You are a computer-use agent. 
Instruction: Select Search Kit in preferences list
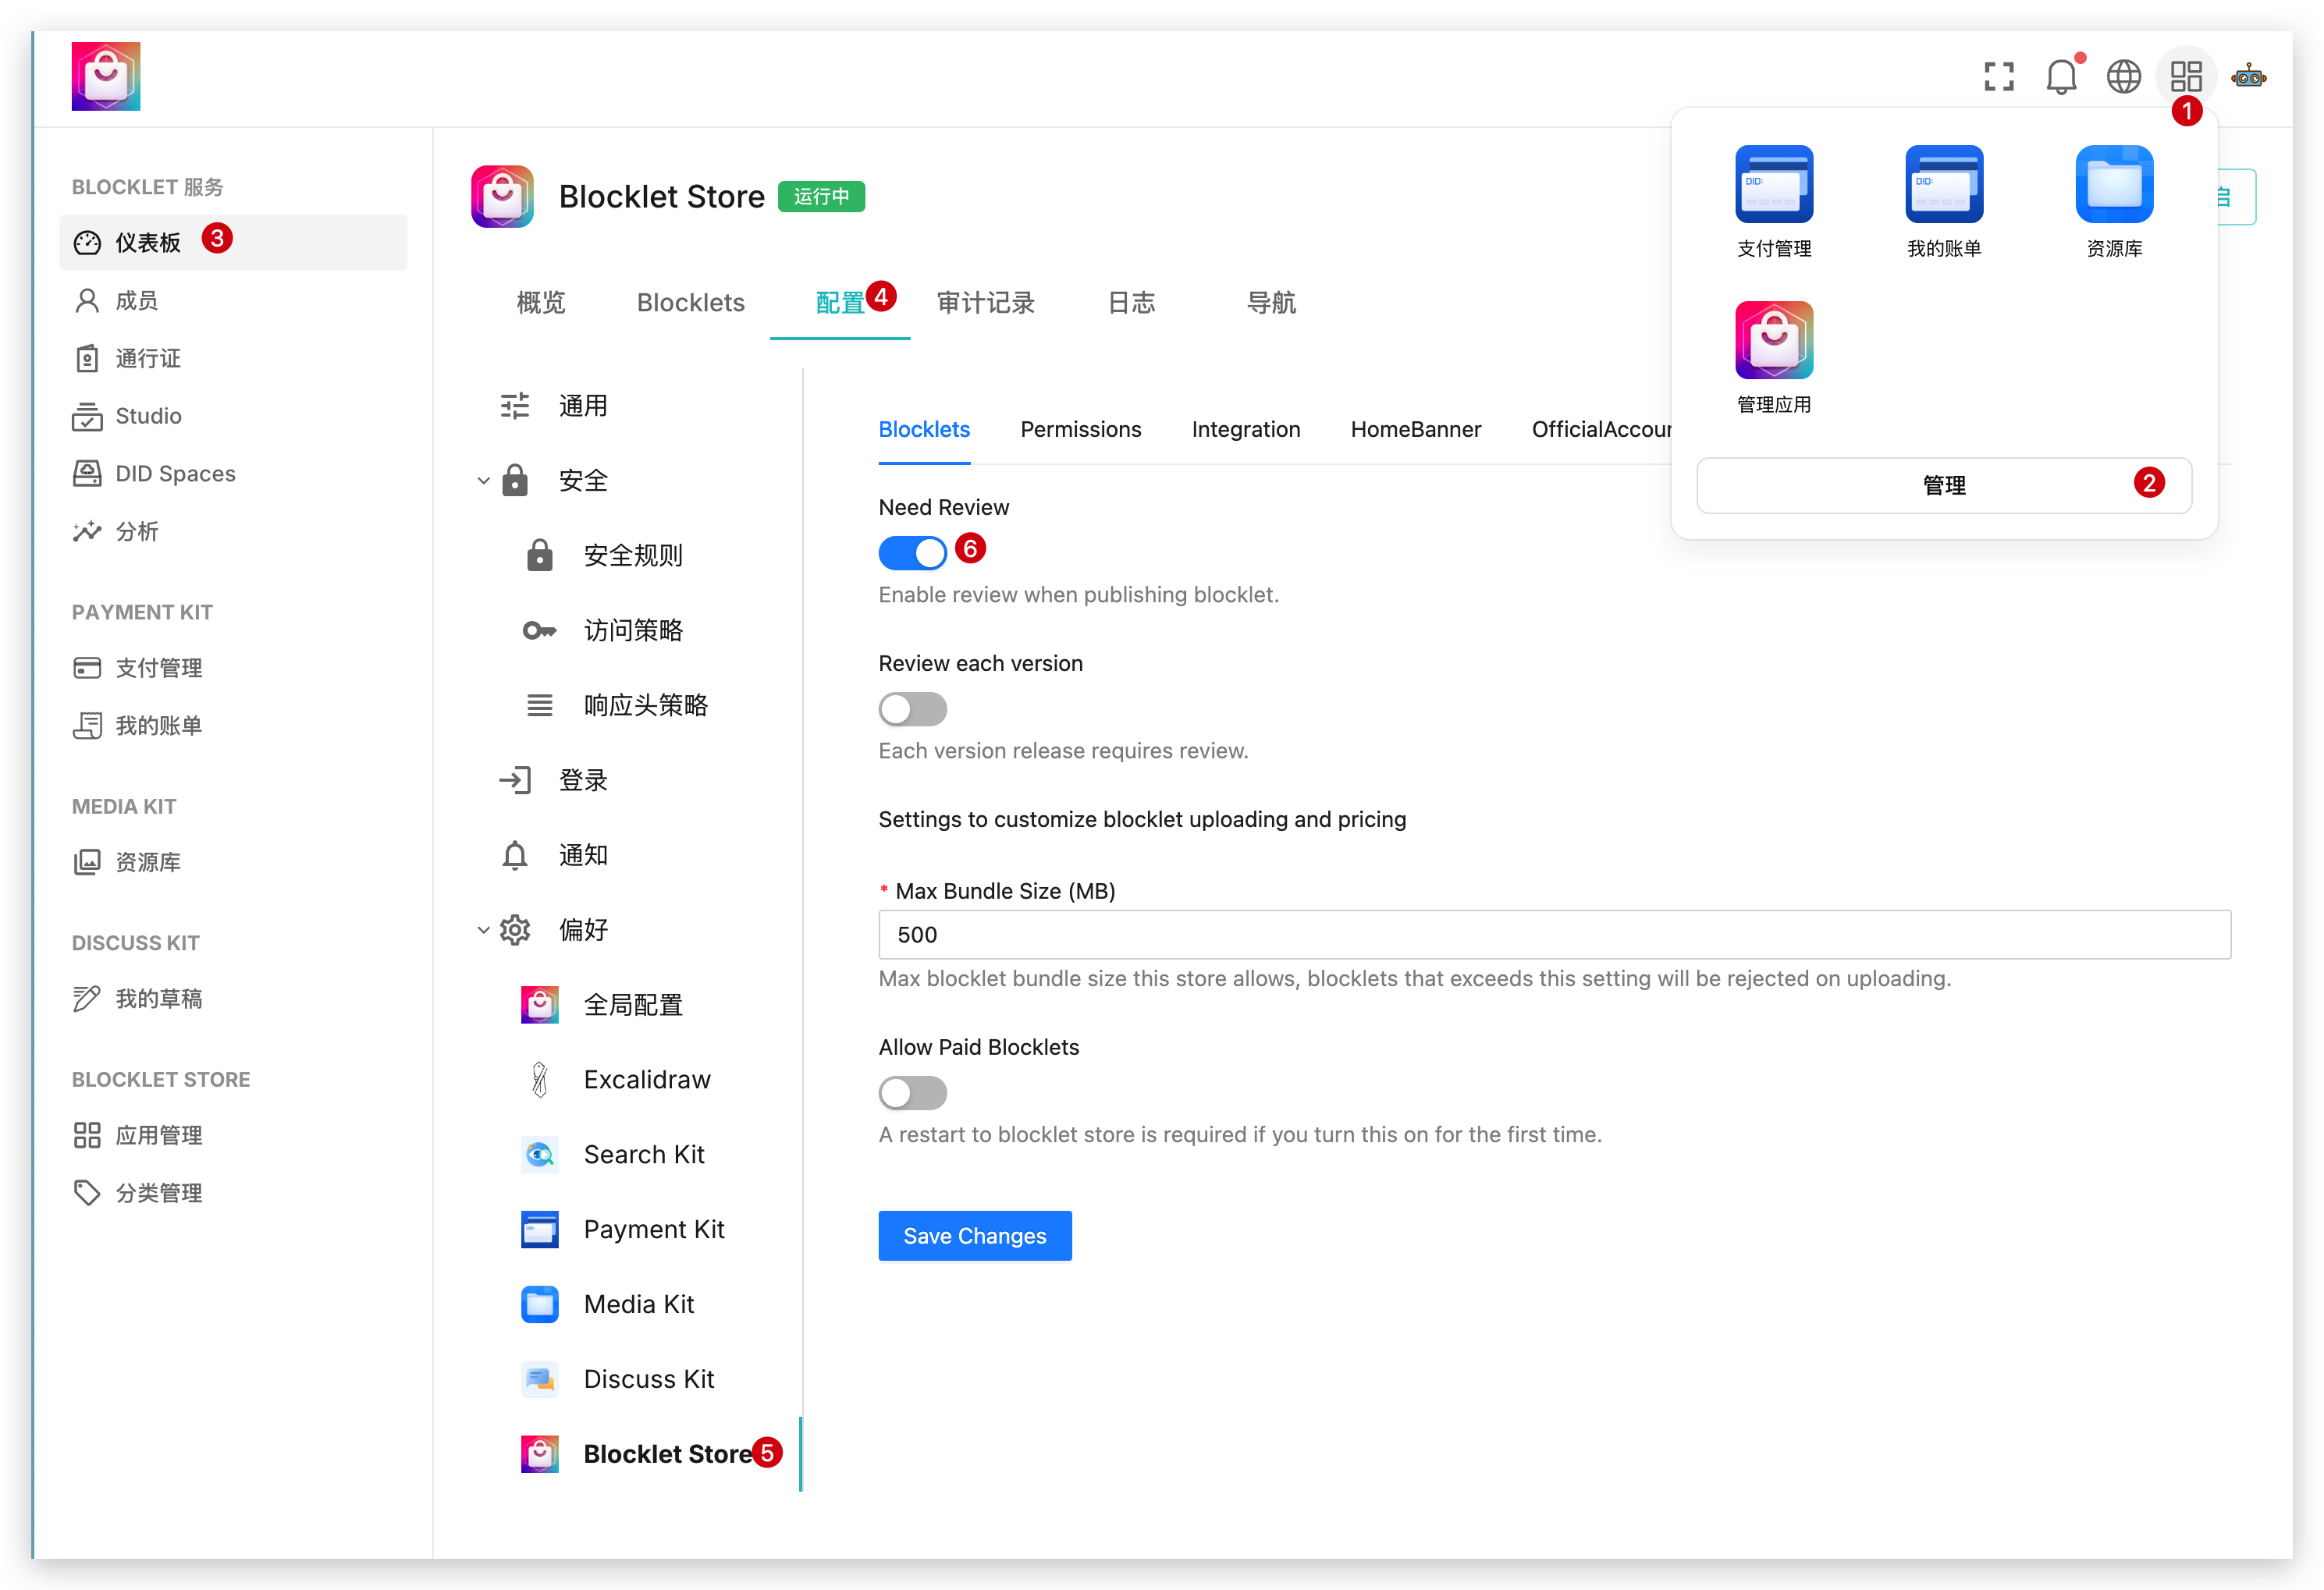(x=643, y=1155)
